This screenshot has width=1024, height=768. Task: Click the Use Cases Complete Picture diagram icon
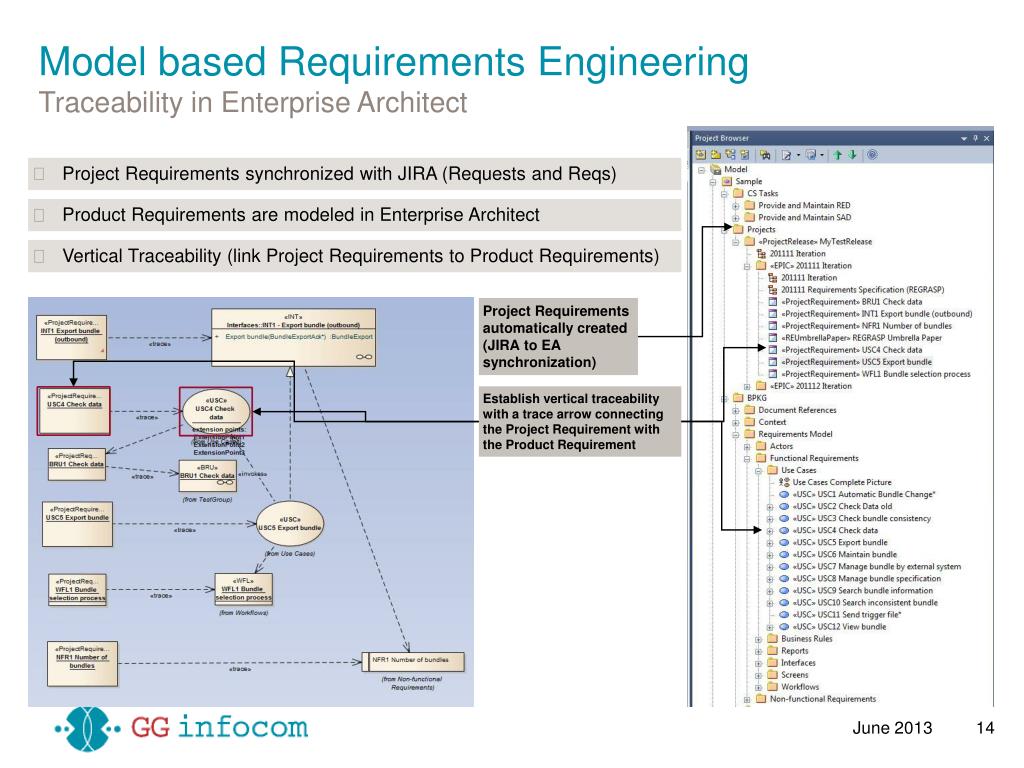[x=784, y=482]
